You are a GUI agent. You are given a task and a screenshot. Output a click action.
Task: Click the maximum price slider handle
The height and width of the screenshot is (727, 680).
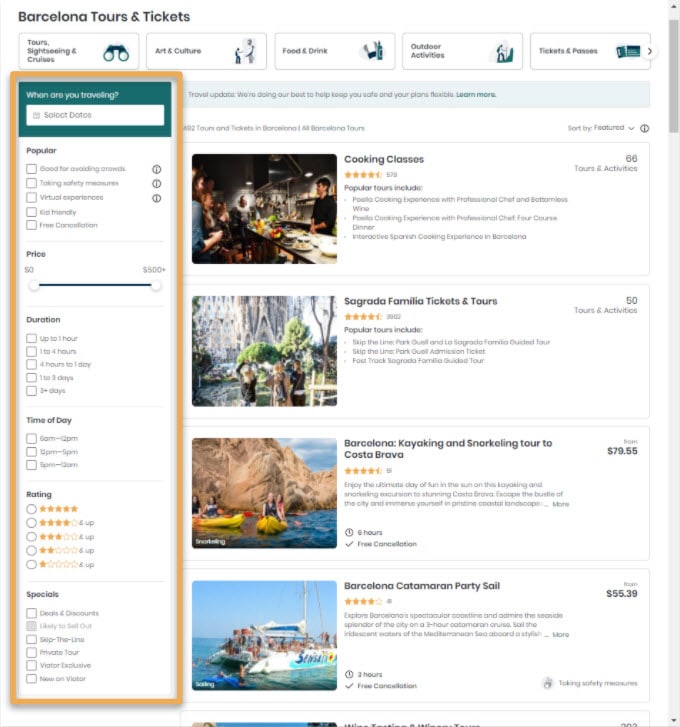[x=156, y=285]
